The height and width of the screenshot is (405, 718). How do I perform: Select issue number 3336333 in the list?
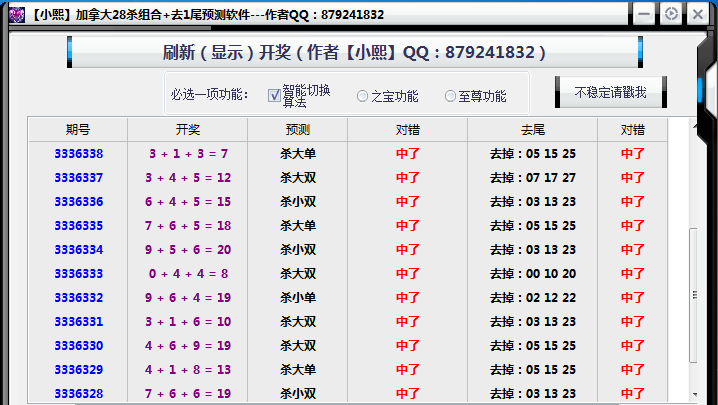pos(78,274)
